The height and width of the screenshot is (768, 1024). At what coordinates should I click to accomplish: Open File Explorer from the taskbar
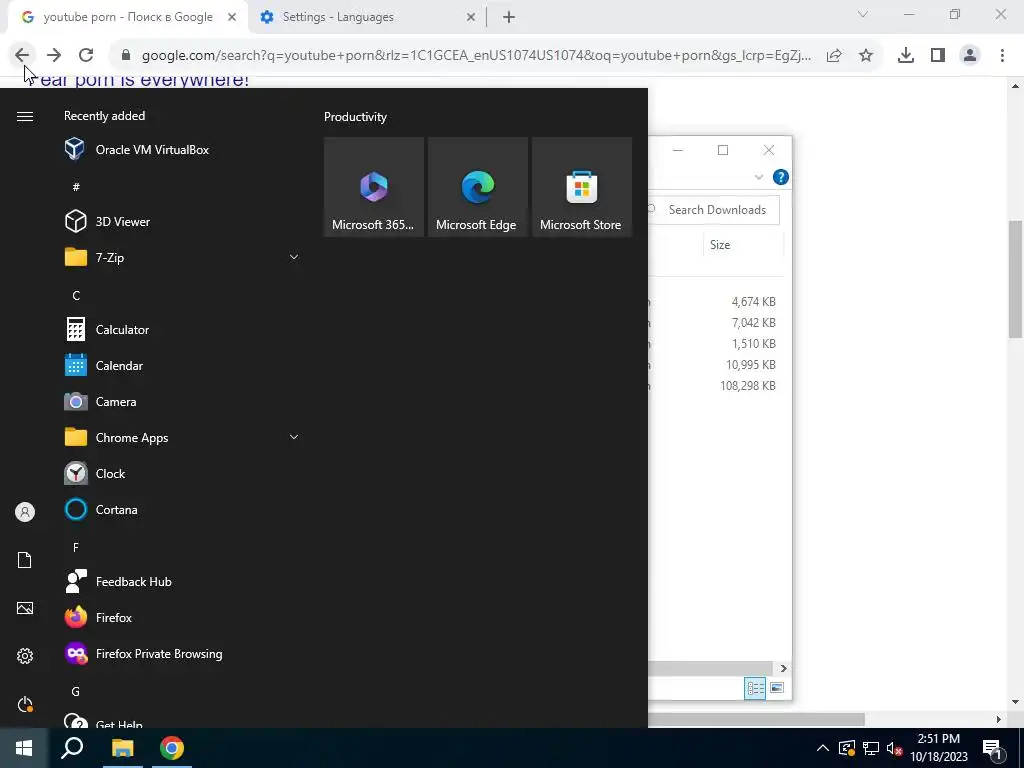(x=122, y=748)
